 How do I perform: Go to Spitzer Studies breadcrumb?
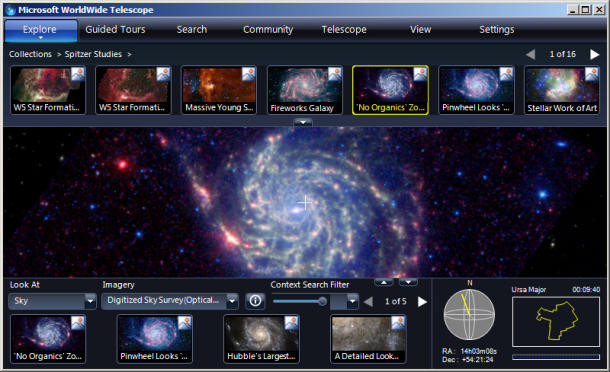pos(93,54)
